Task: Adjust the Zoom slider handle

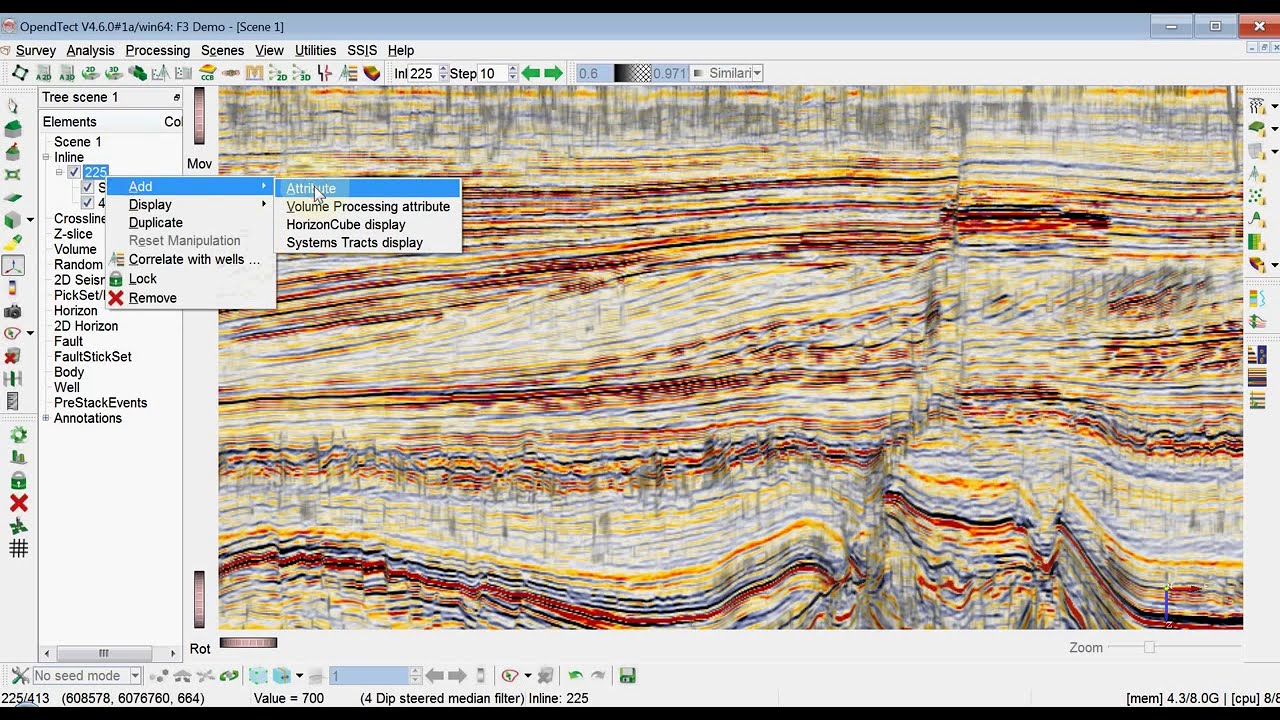Action: (1149, 647)
